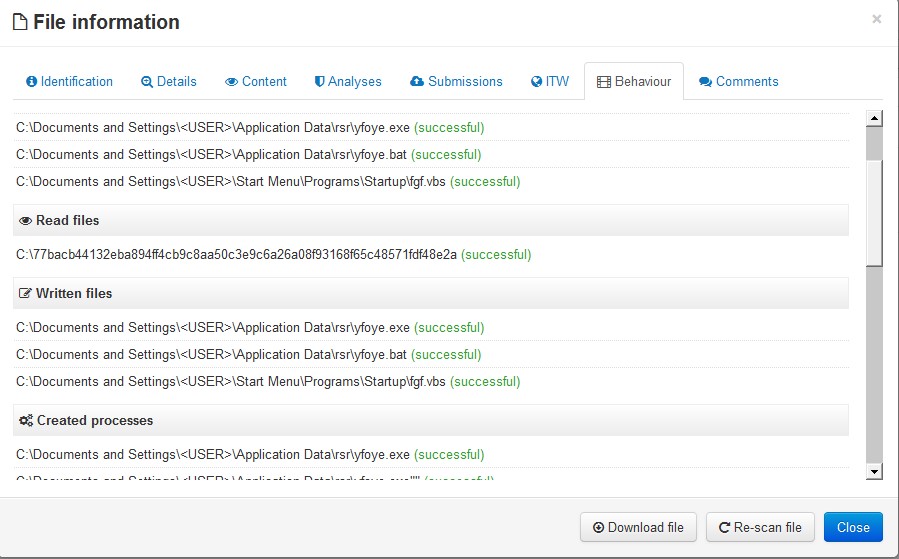
Task: Click the globe icon on ITW tab
Action: pos(536,82)
